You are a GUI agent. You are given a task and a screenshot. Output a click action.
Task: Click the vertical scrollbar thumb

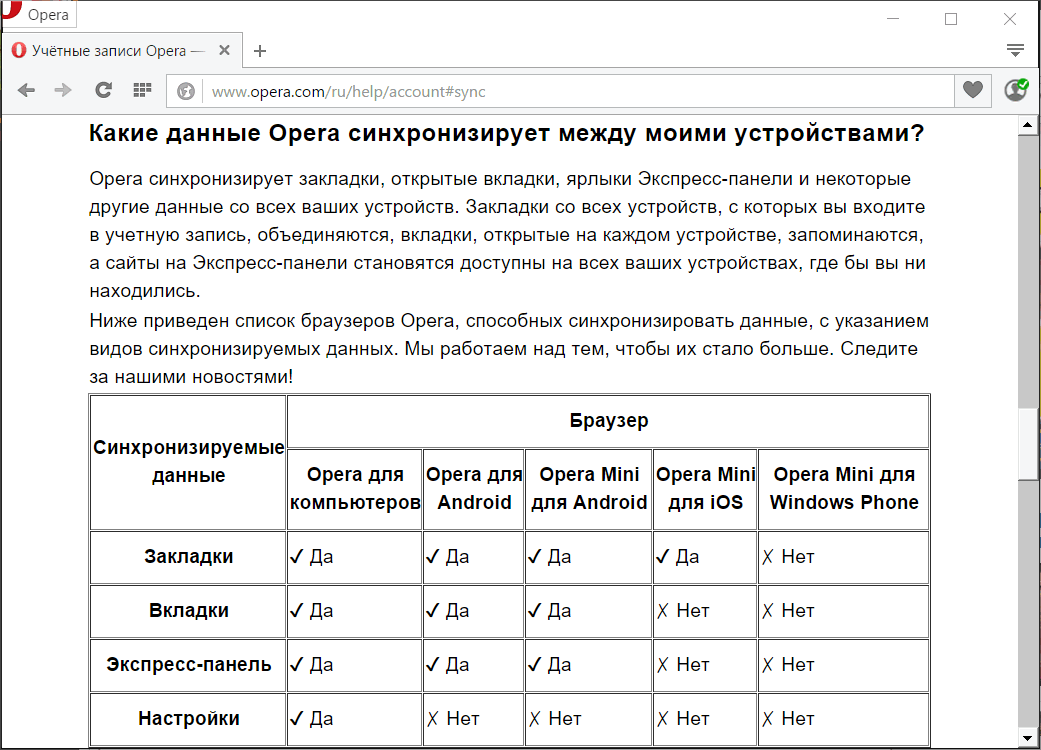(1028, 443)
